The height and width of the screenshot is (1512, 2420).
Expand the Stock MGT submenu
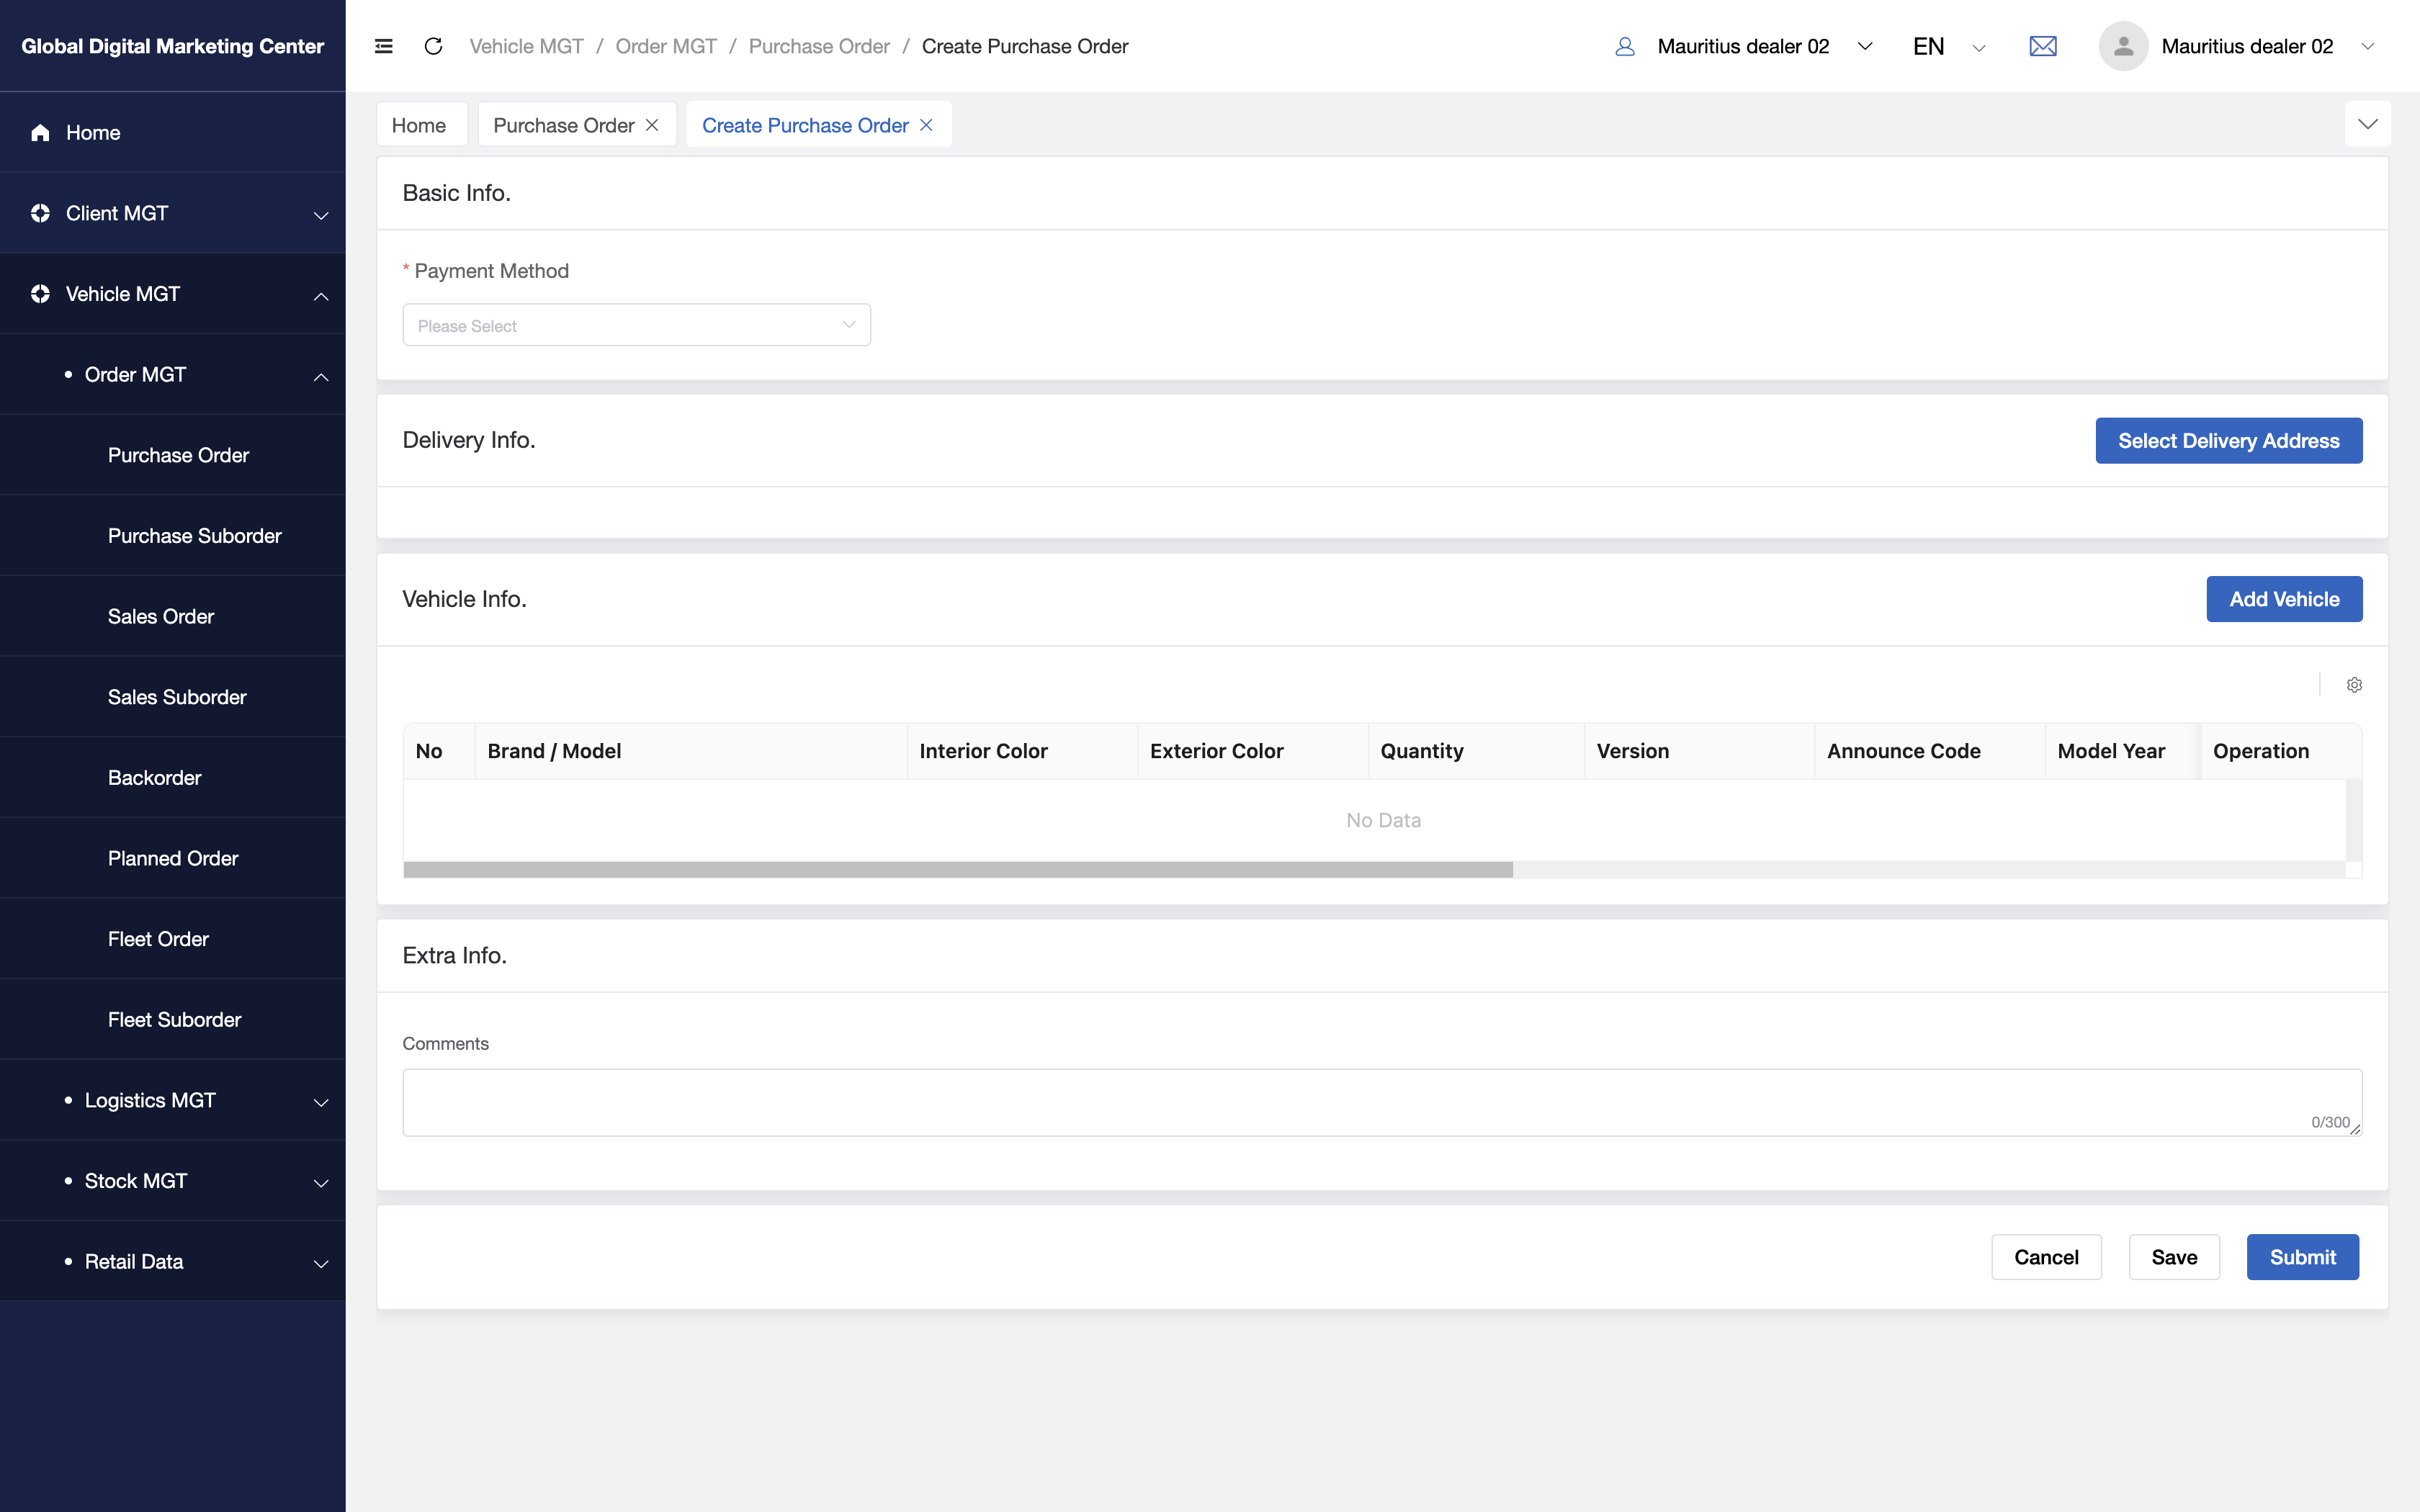tap(321, 1183)
